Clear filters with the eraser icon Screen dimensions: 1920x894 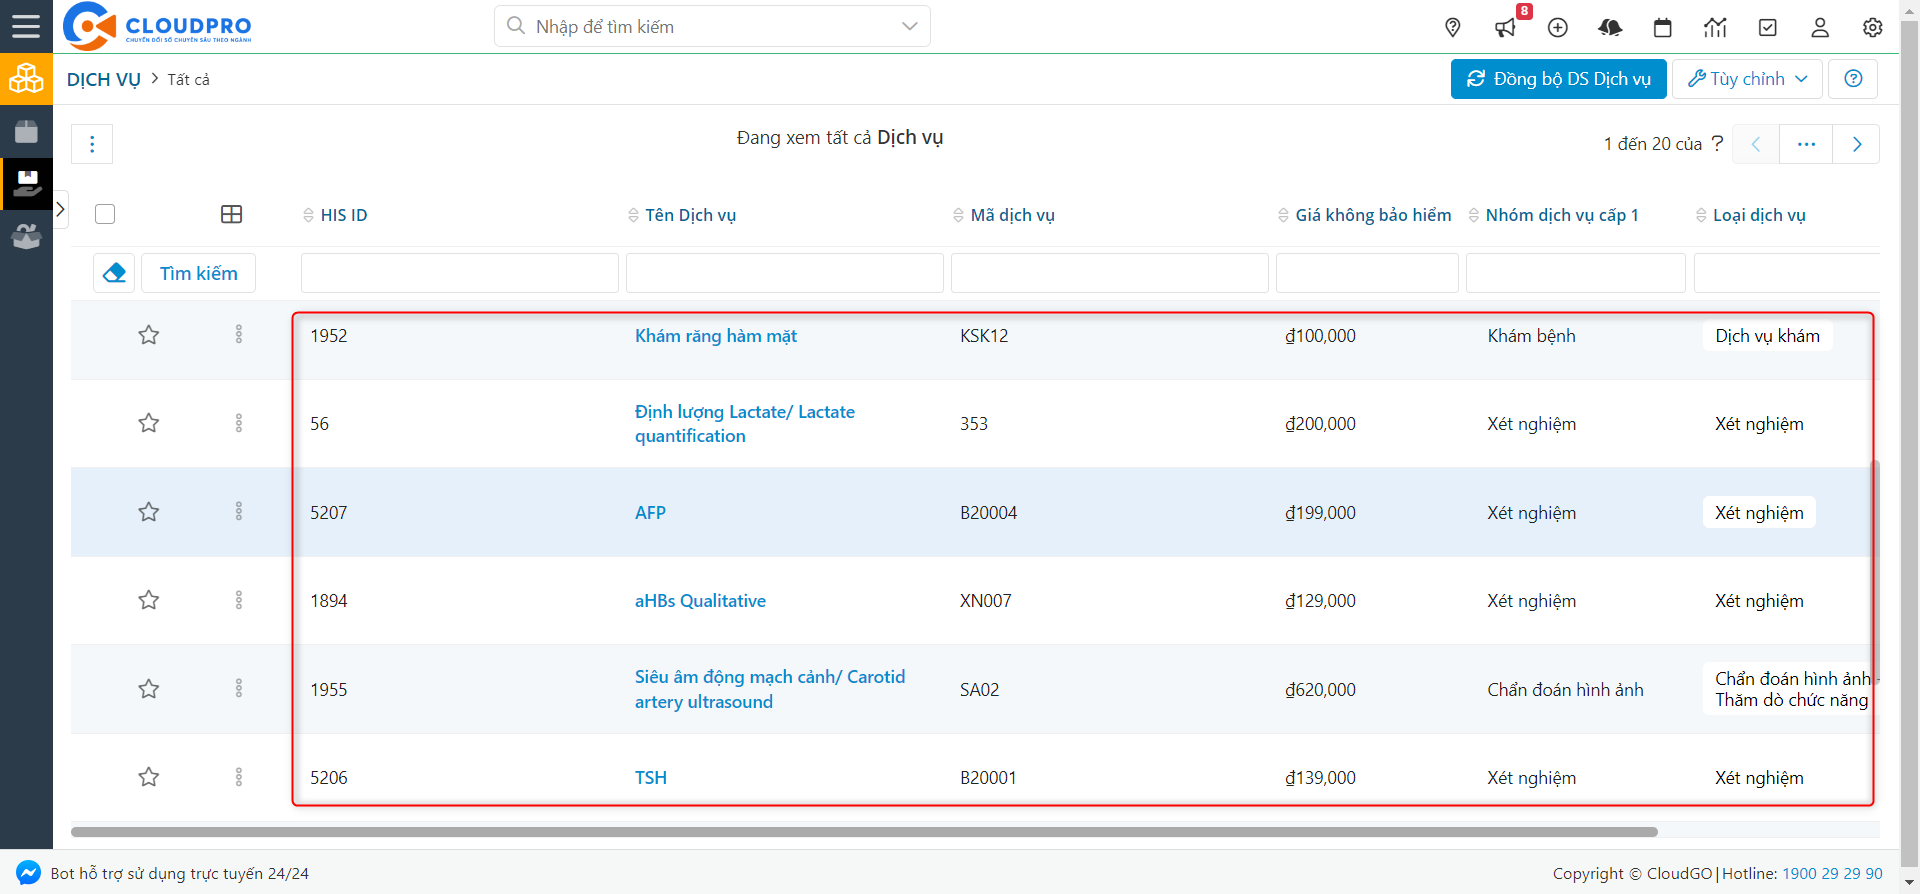(114, 273)
